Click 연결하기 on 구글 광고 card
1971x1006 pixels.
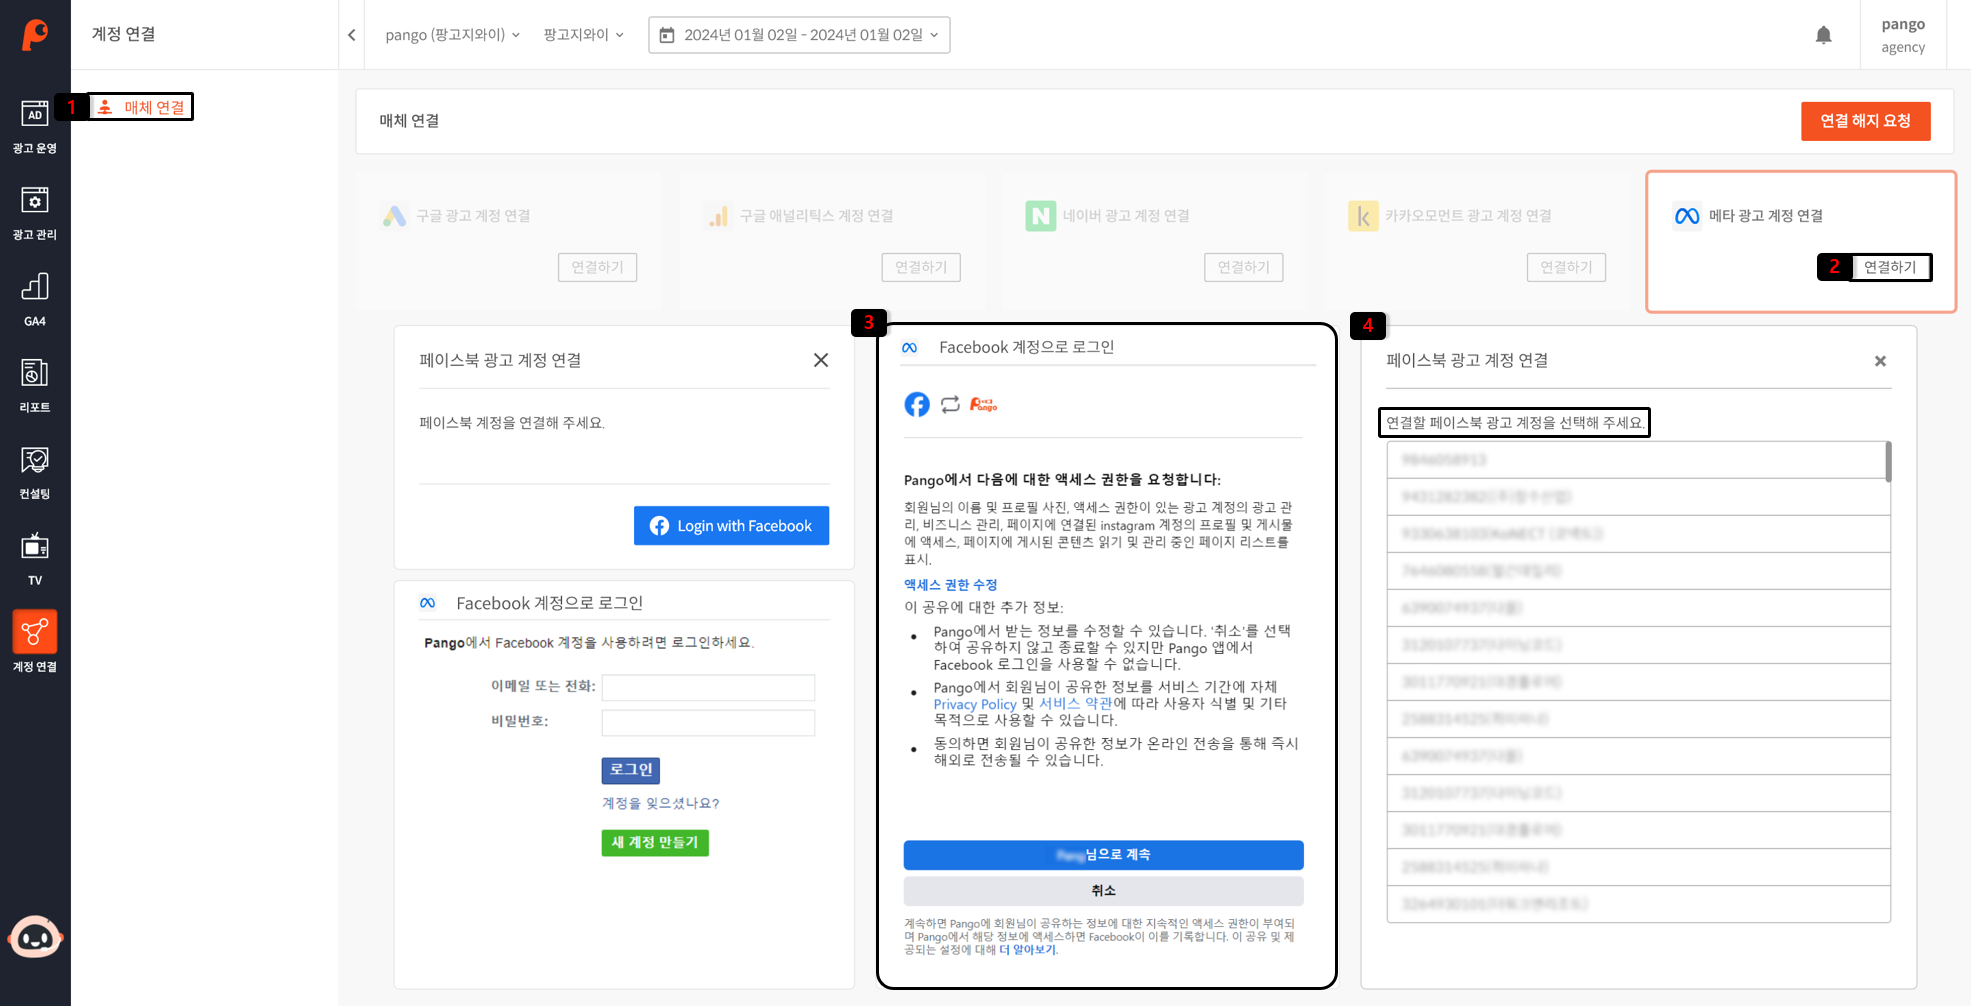[x=597, y=267]
